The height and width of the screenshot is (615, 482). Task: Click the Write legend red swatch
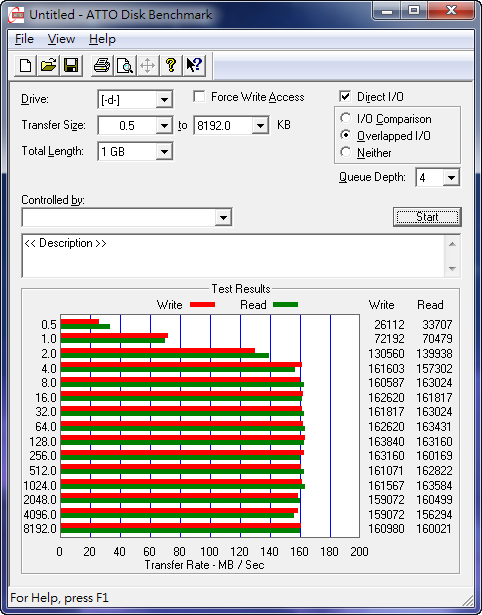(202, 304)
